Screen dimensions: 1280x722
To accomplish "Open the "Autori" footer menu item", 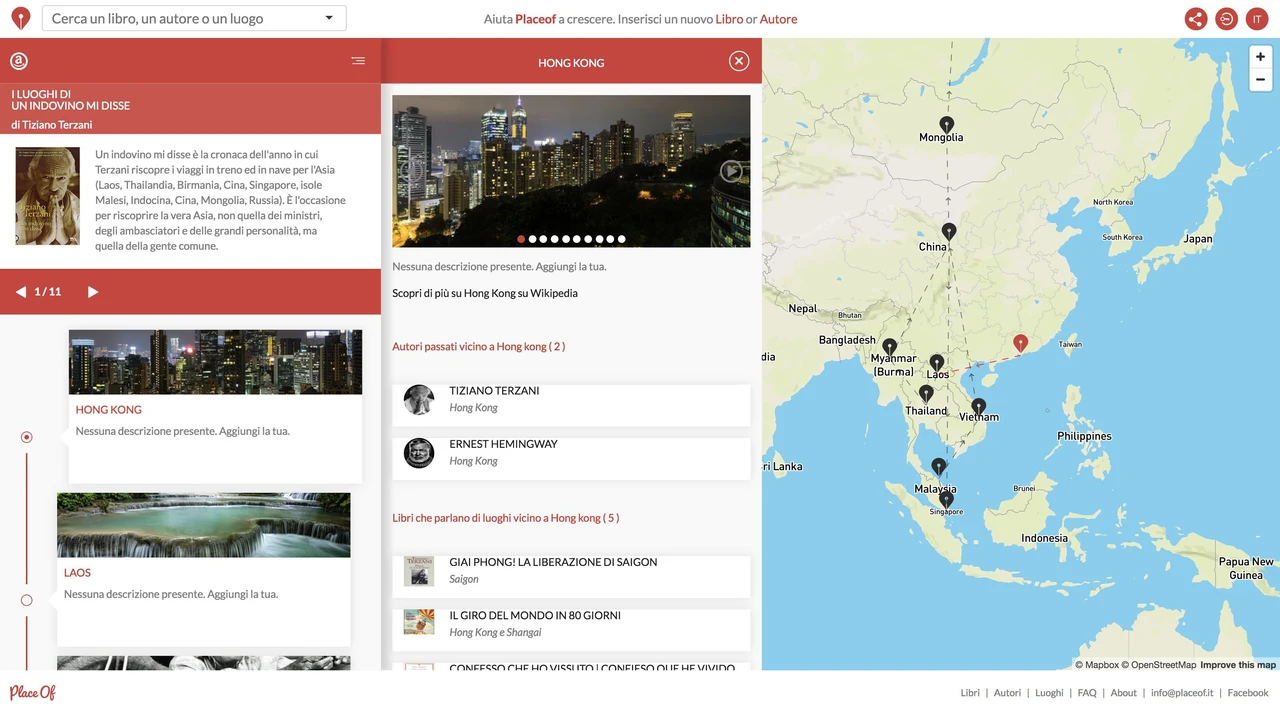I will 1007,693.
